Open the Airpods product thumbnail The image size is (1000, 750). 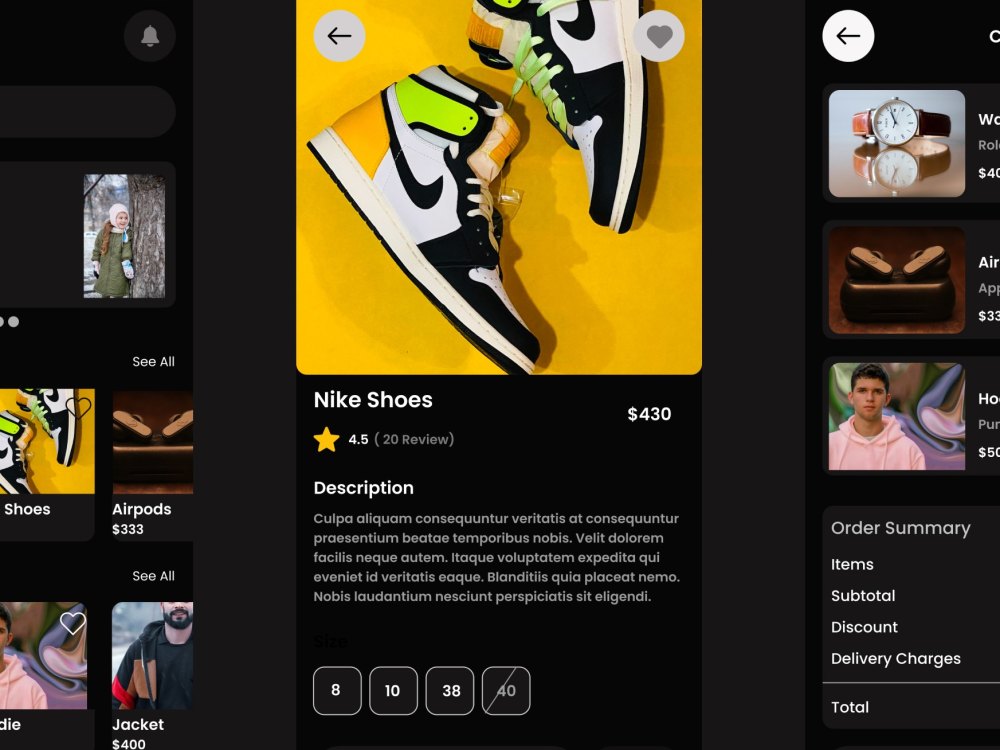click(152, 441)
